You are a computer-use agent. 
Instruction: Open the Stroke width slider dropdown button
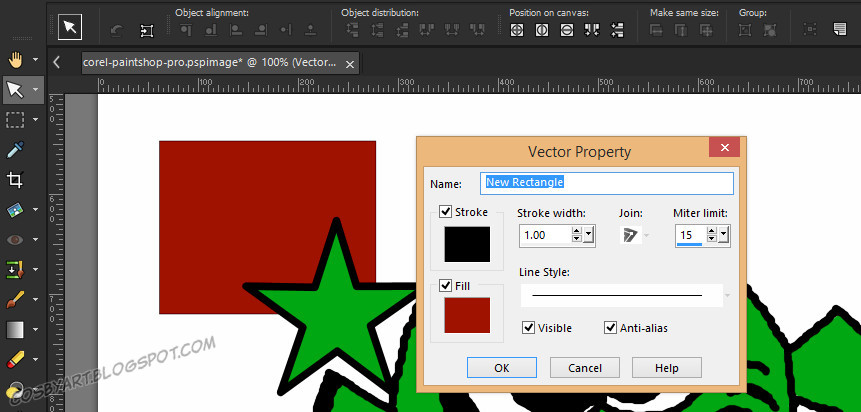coord(588,235)
